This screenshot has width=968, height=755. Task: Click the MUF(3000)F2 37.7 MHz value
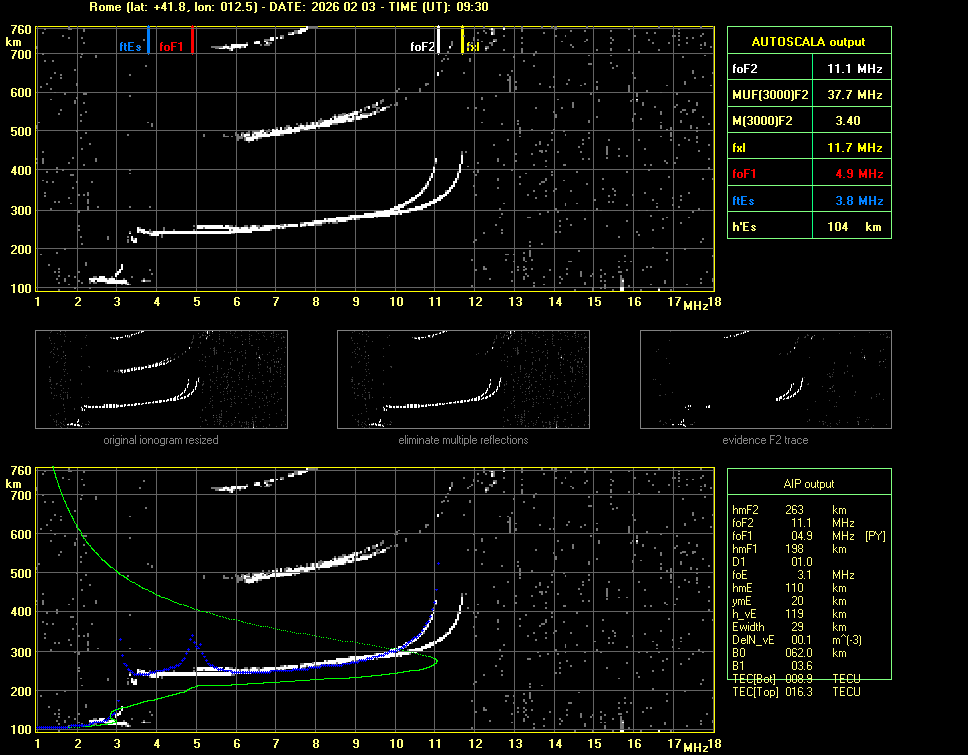853,94
